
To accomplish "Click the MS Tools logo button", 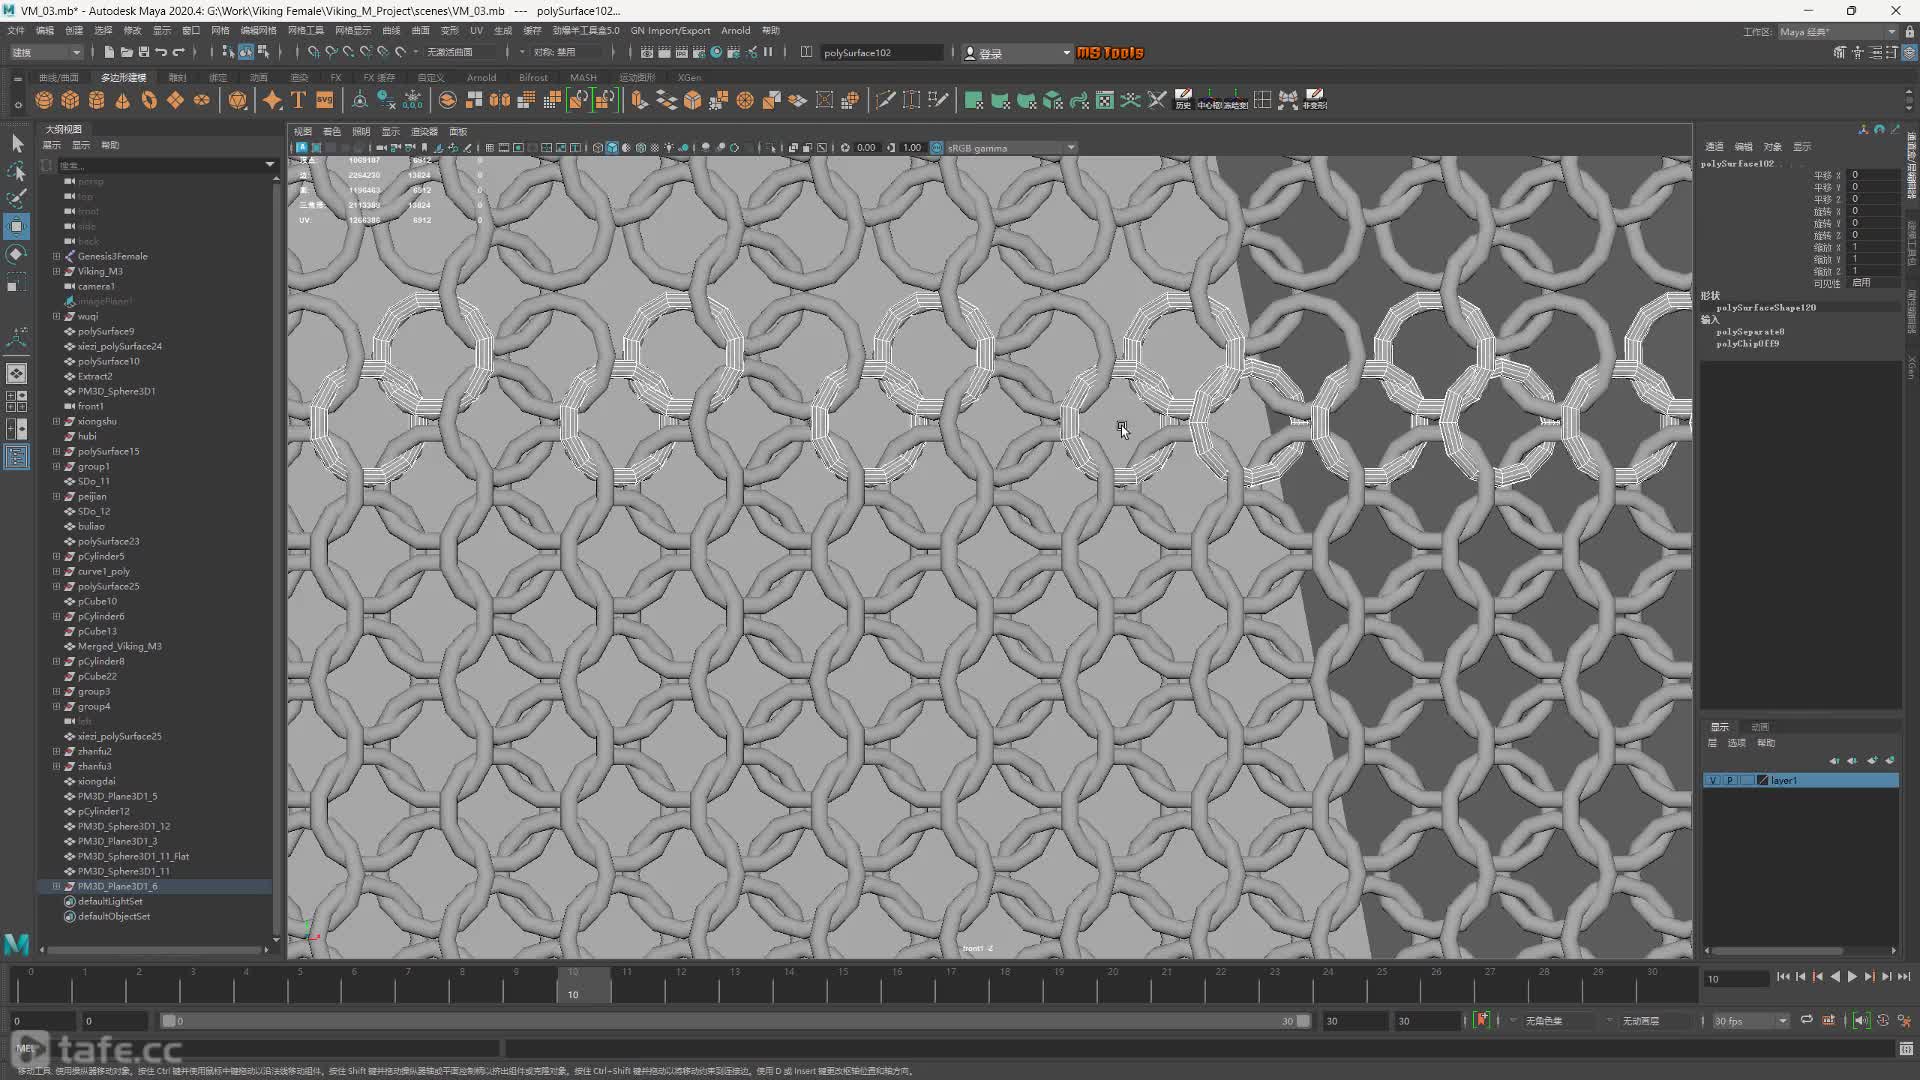I will pos(1110,52).
